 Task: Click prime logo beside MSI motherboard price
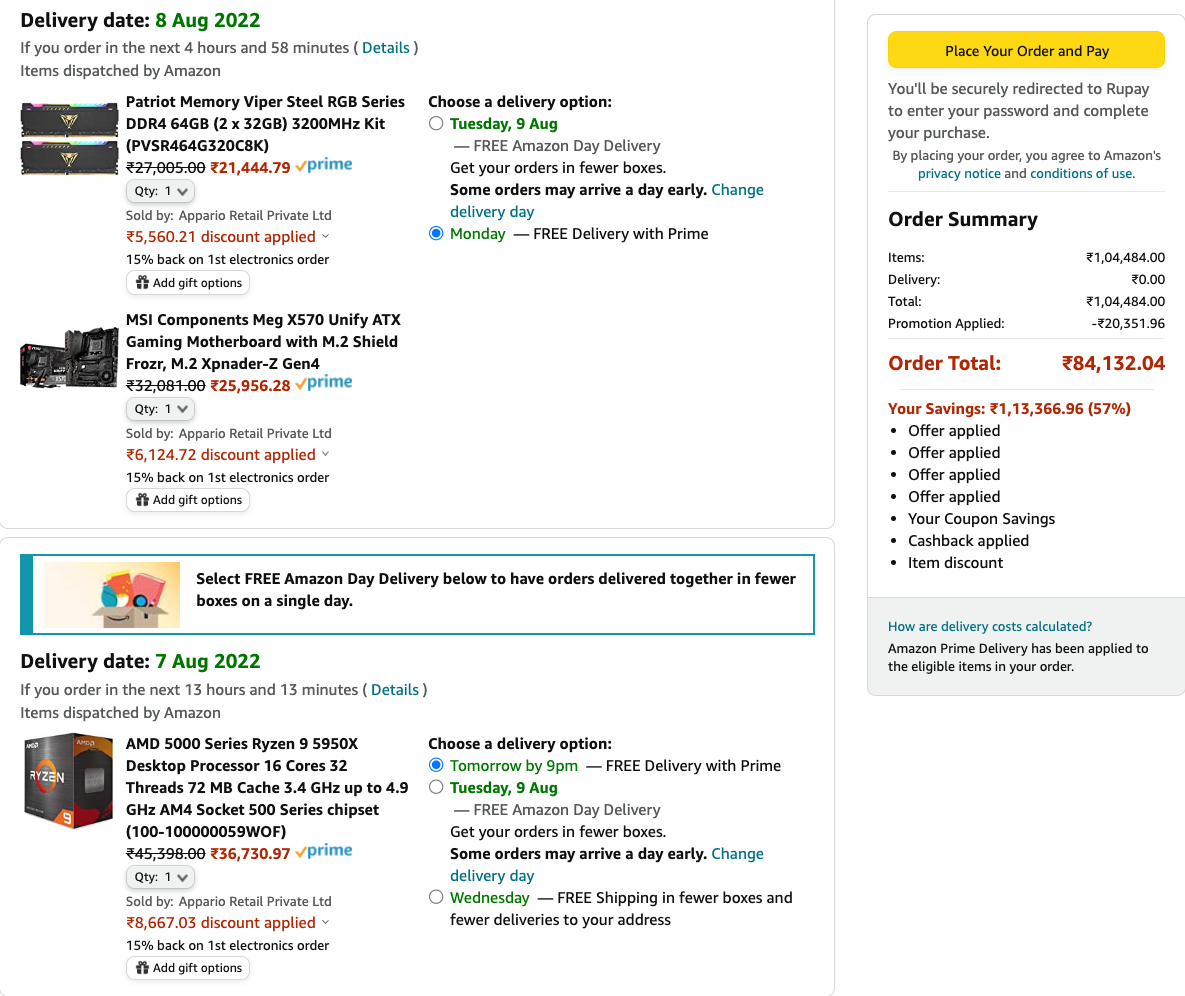[323, 383]
